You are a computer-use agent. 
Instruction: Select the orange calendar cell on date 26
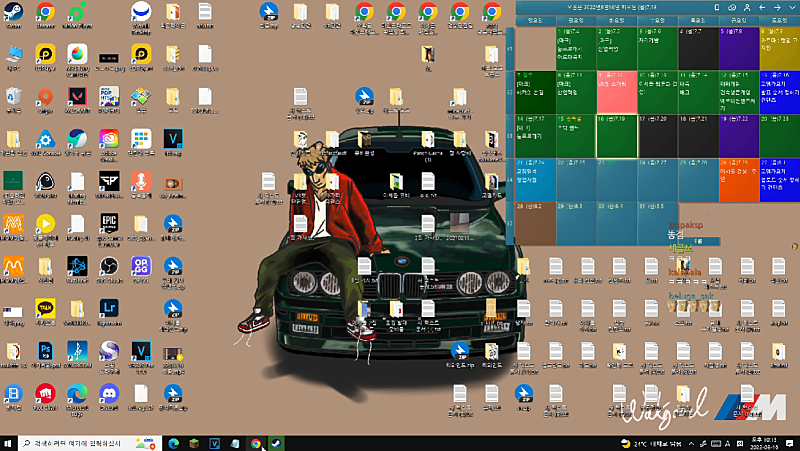[x=738, y=178]
